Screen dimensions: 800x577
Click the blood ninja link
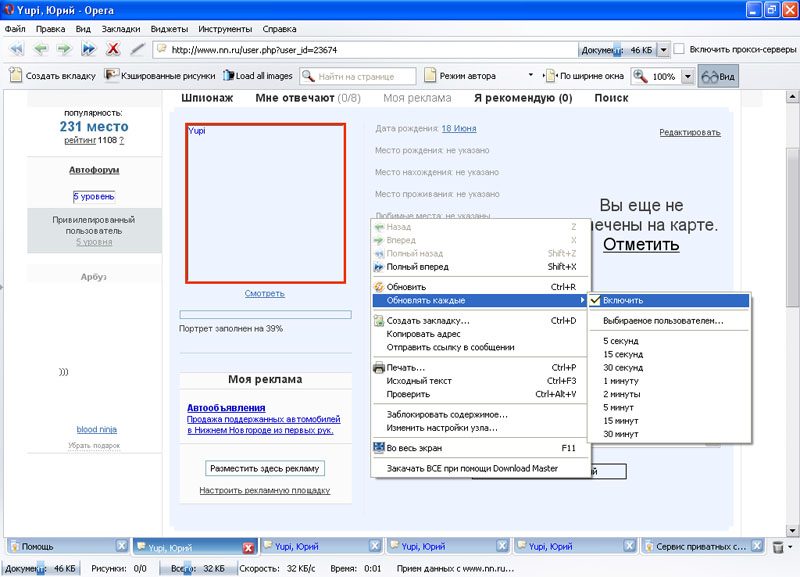coord(96,430)
